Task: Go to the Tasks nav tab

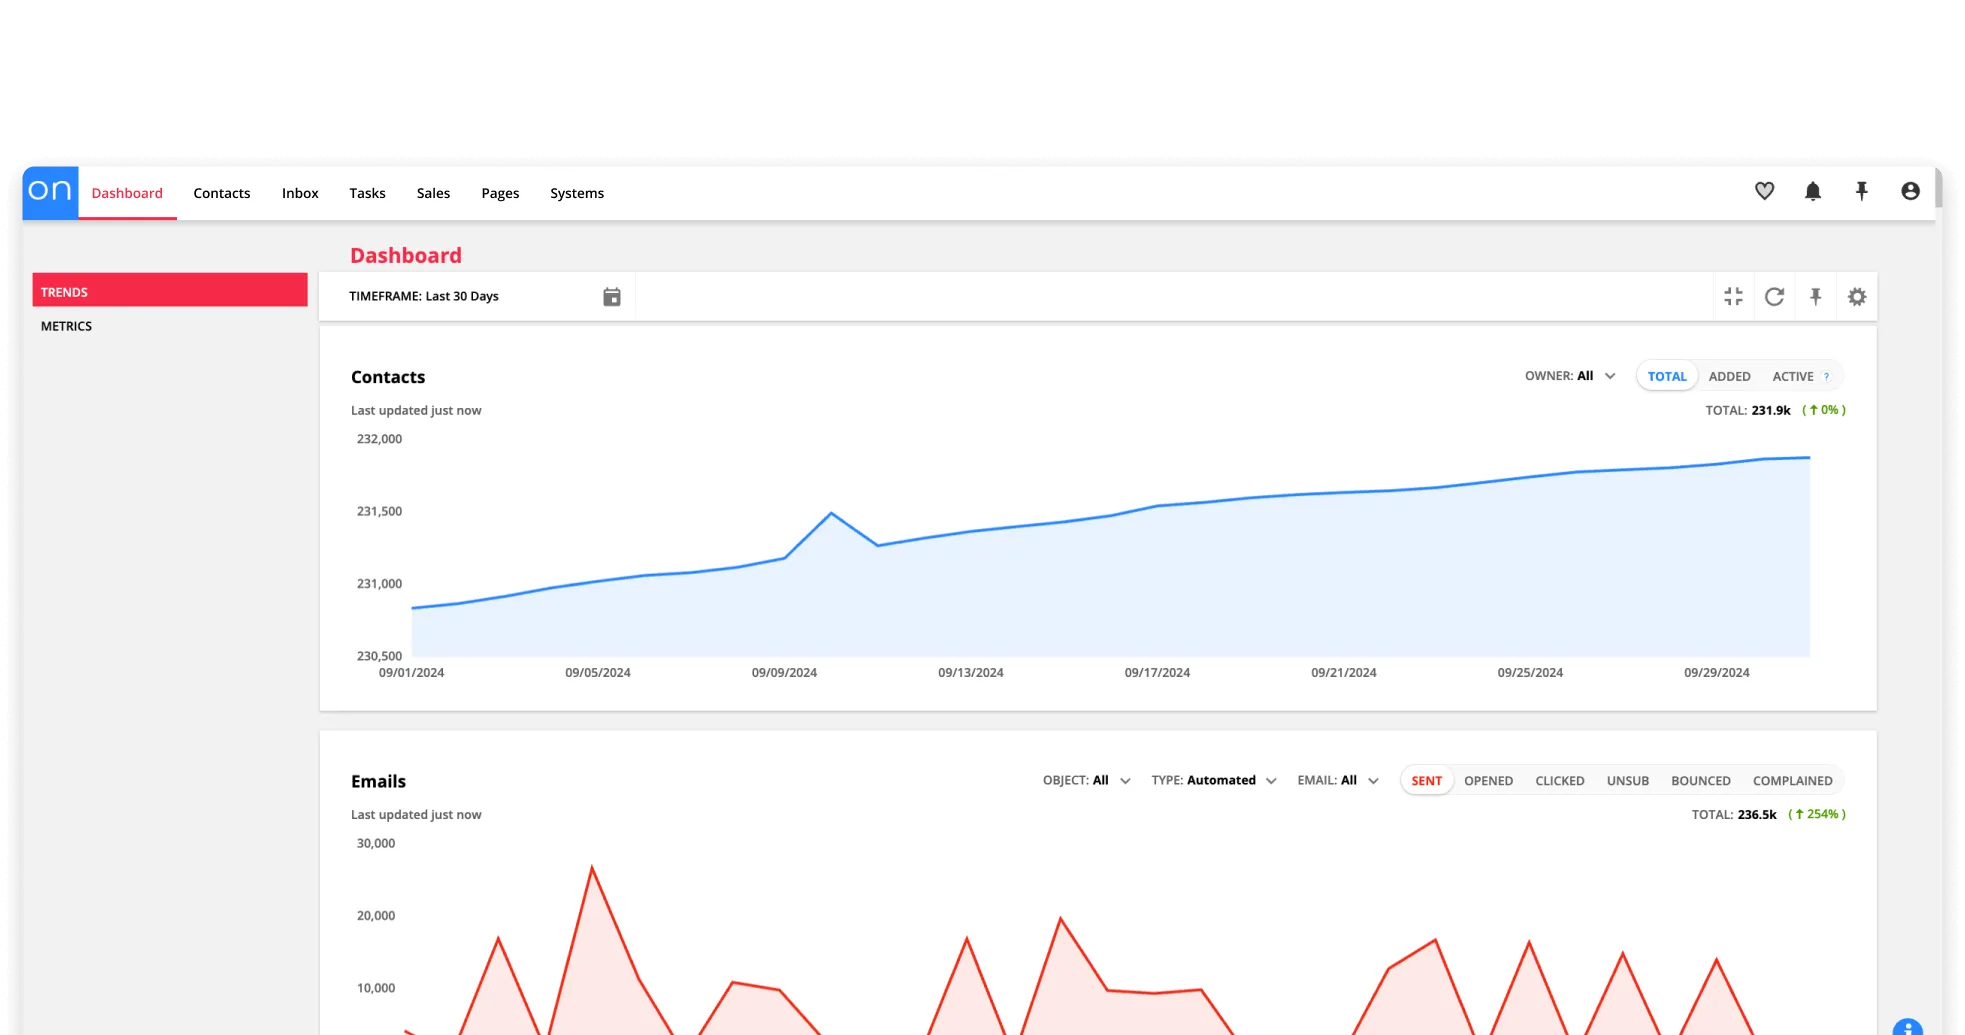Action: pyautogui.click(x=367, y=193)
